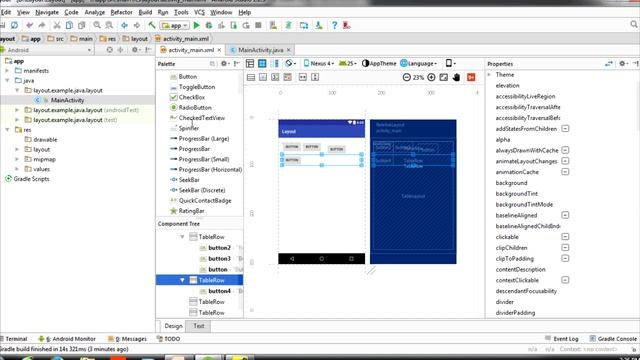Toggle the animateLayoutChanges property checkbox
Screen dimensions: 640x360
click(565, 161)
